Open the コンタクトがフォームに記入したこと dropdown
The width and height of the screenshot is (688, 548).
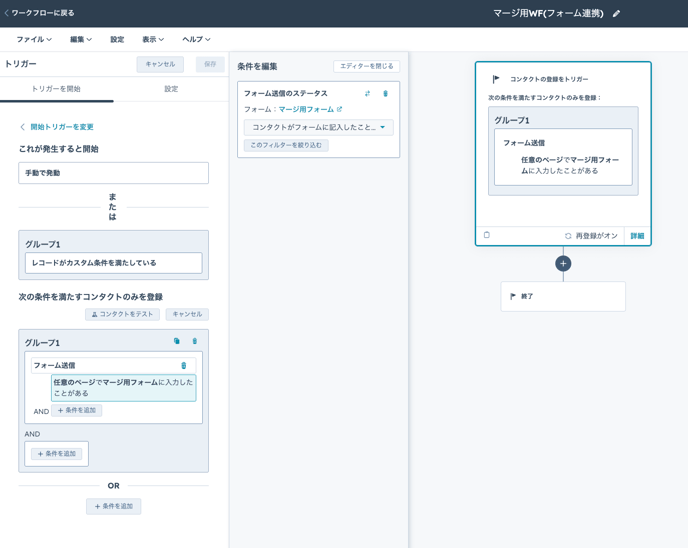(x=318, y=128)
